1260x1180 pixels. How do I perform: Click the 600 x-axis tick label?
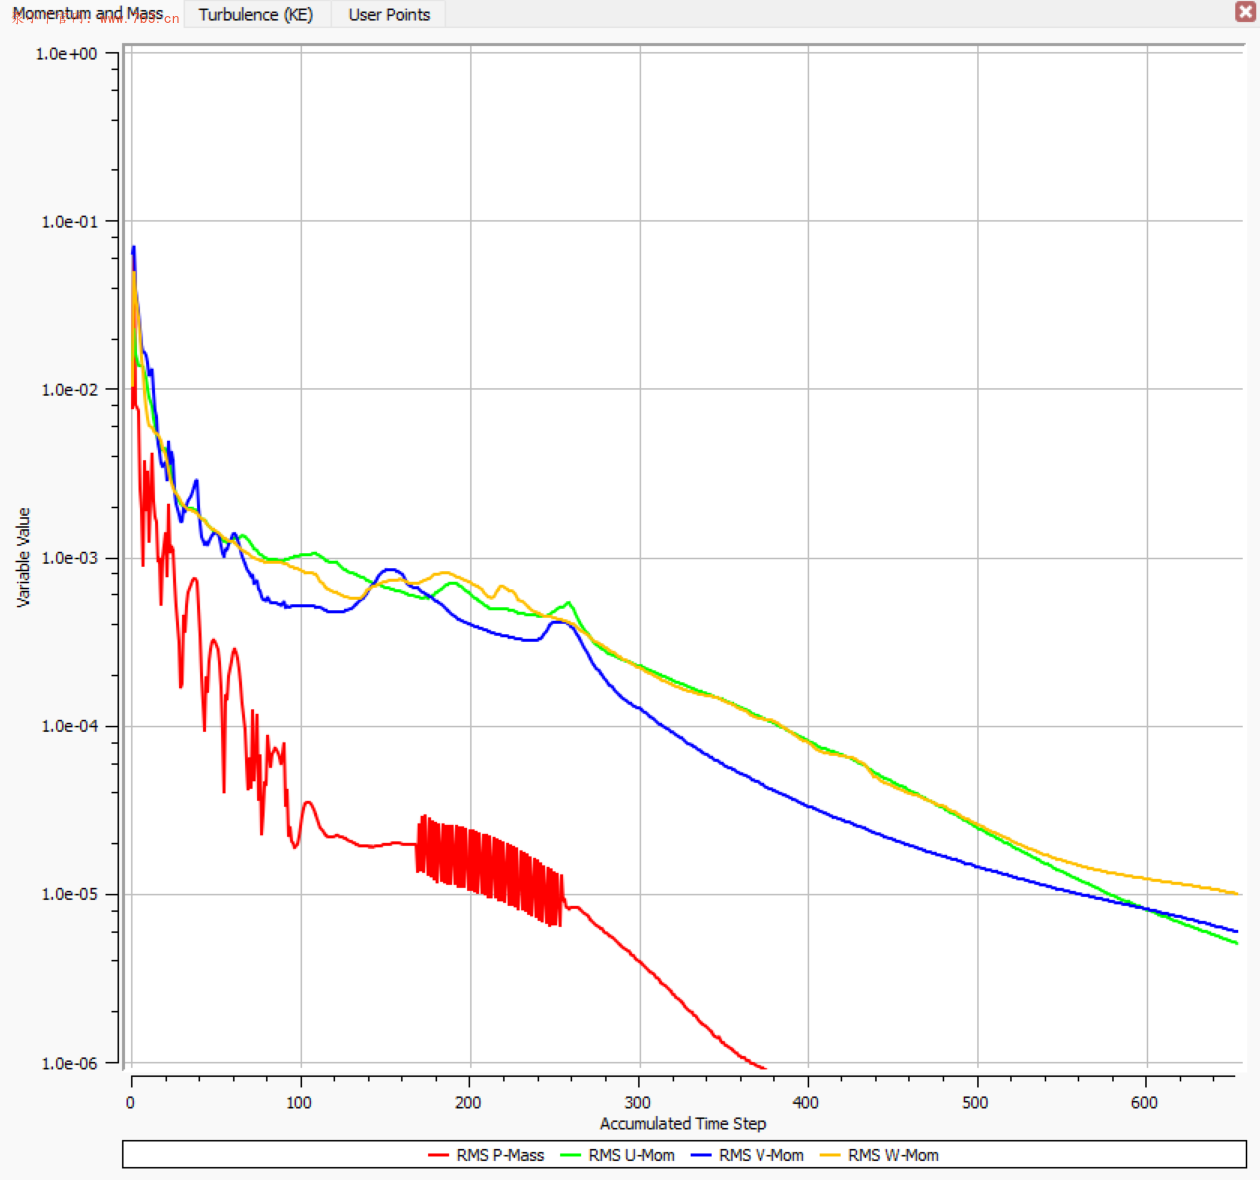(1144, 1102)
